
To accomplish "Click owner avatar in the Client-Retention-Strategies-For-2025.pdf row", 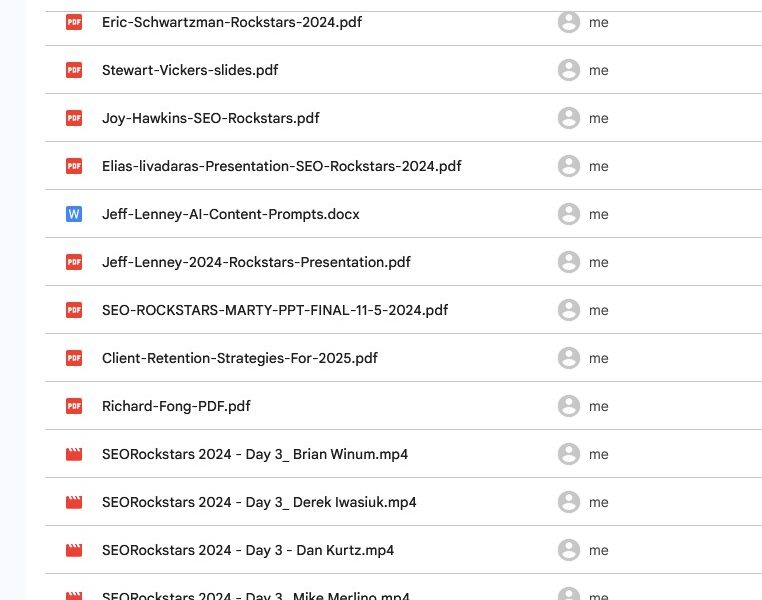I will point(569,358).
